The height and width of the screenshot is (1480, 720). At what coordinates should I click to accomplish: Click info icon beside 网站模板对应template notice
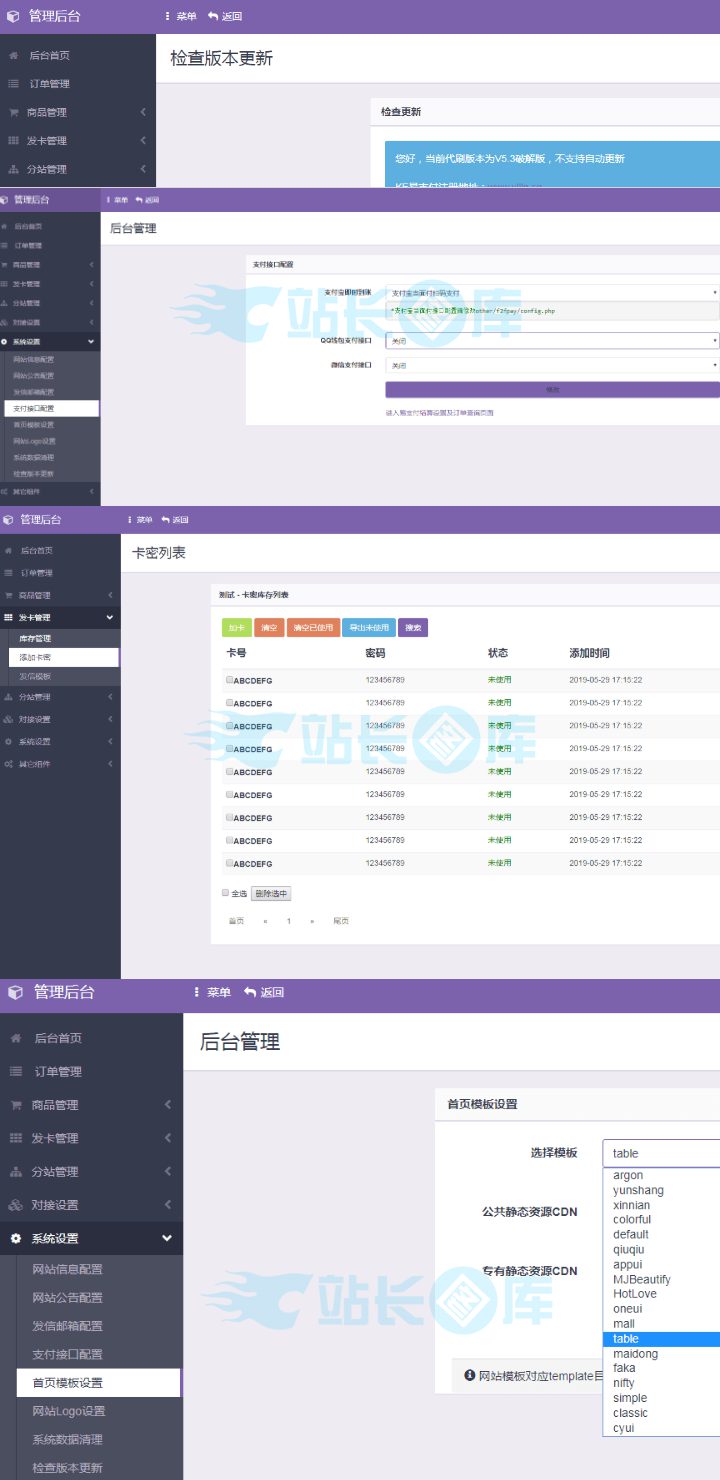pos(470,1376)
